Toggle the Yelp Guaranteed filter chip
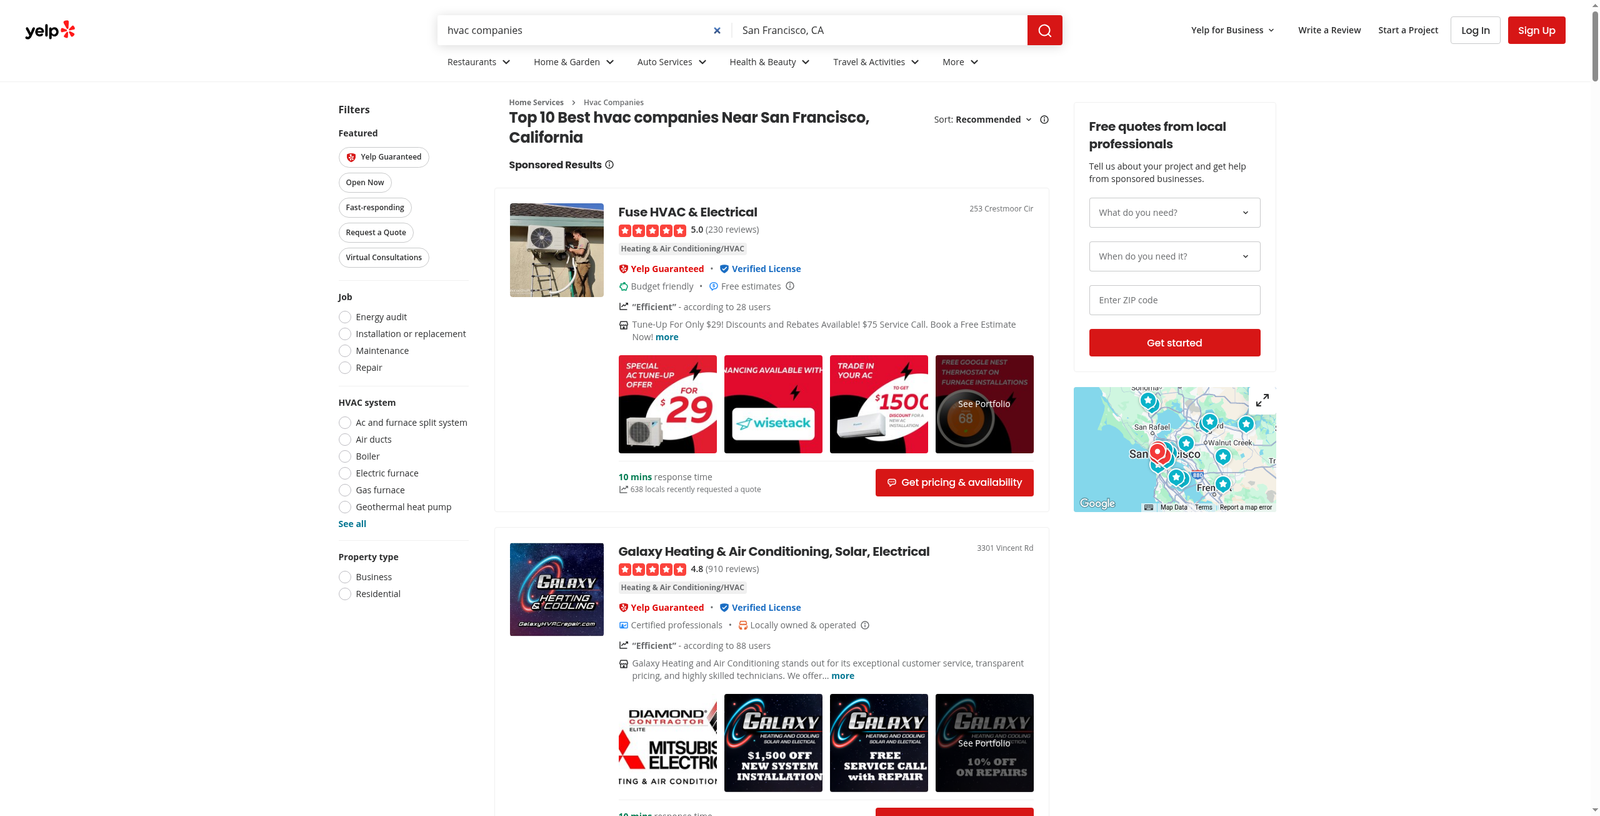This screenshot has height=816, width=1600. coord(384,157)
